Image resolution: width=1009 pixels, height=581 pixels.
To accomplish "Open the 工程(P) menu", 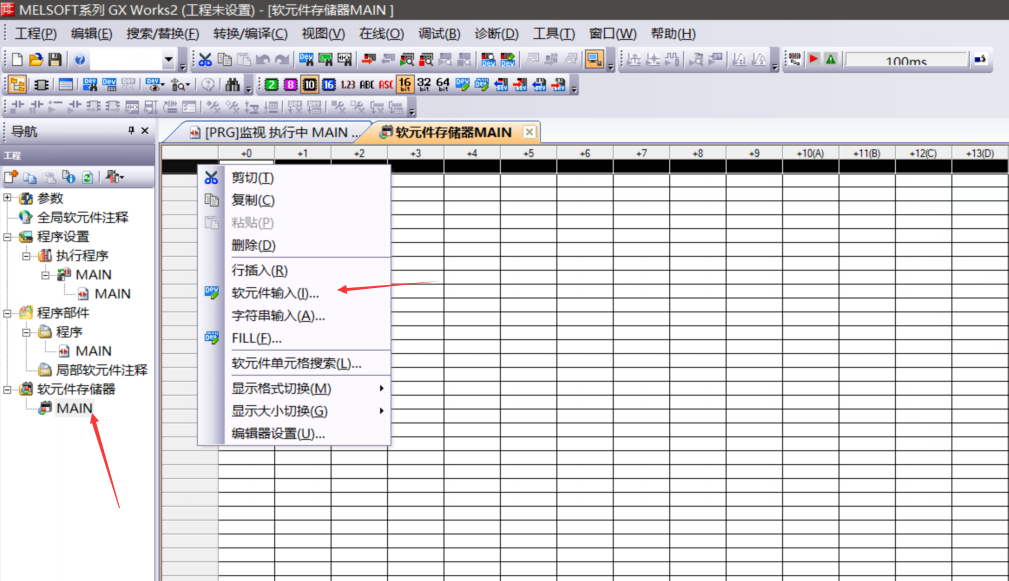I will [x=35, y=33].
